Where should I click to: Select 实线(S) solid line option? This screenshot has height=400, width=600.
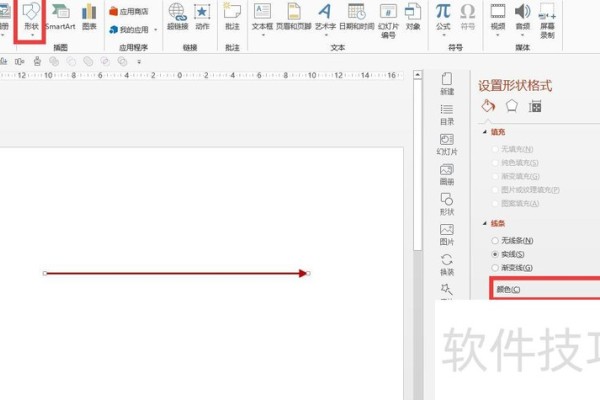click(x=508, y=254)
